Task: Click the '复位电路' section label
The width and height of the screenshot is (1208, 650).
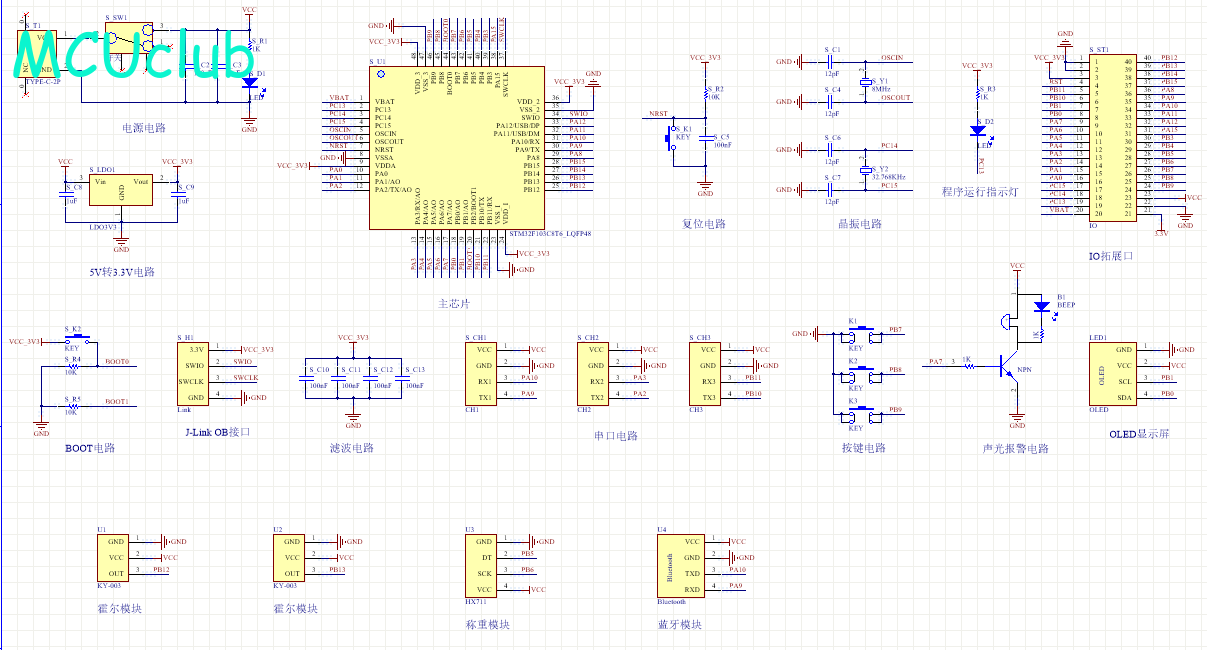Action: 704,224
